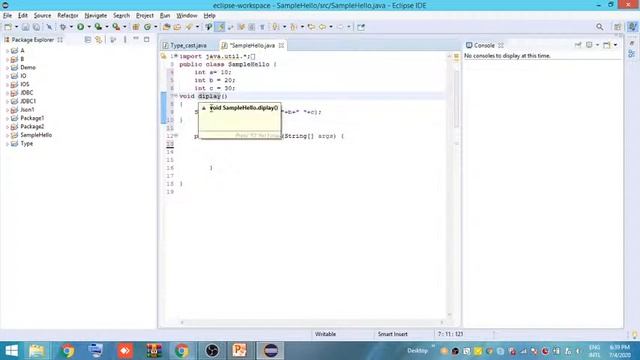640x360 pixels.
Task: Click the New Java Class toolbar icon
Action: pyautogui.click(x=147, y=27)
